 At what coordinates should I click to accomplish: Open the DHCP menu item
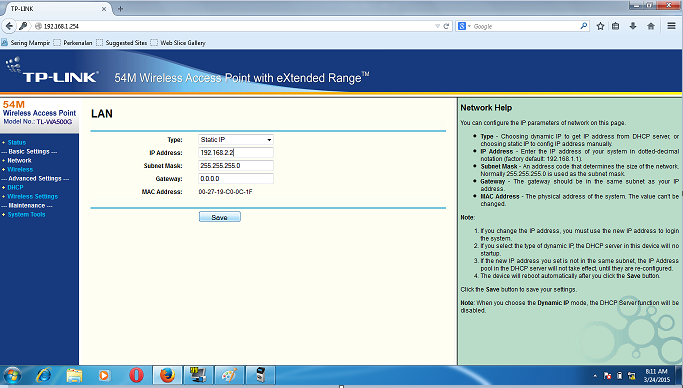(x=15, y=187)
